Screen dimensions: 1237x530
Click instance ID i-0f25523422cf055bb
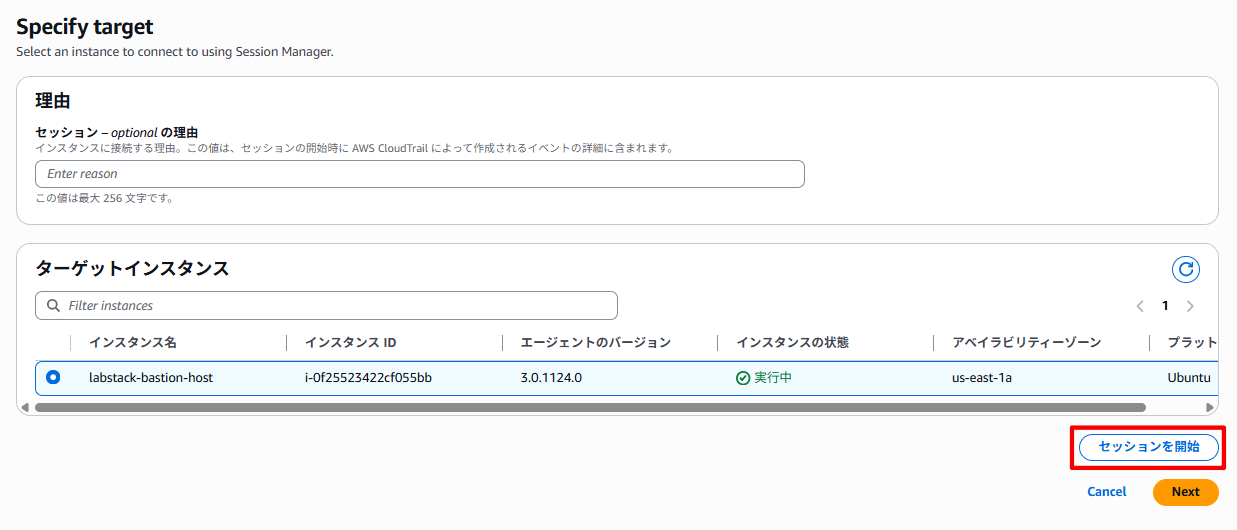tap(369, 378)
